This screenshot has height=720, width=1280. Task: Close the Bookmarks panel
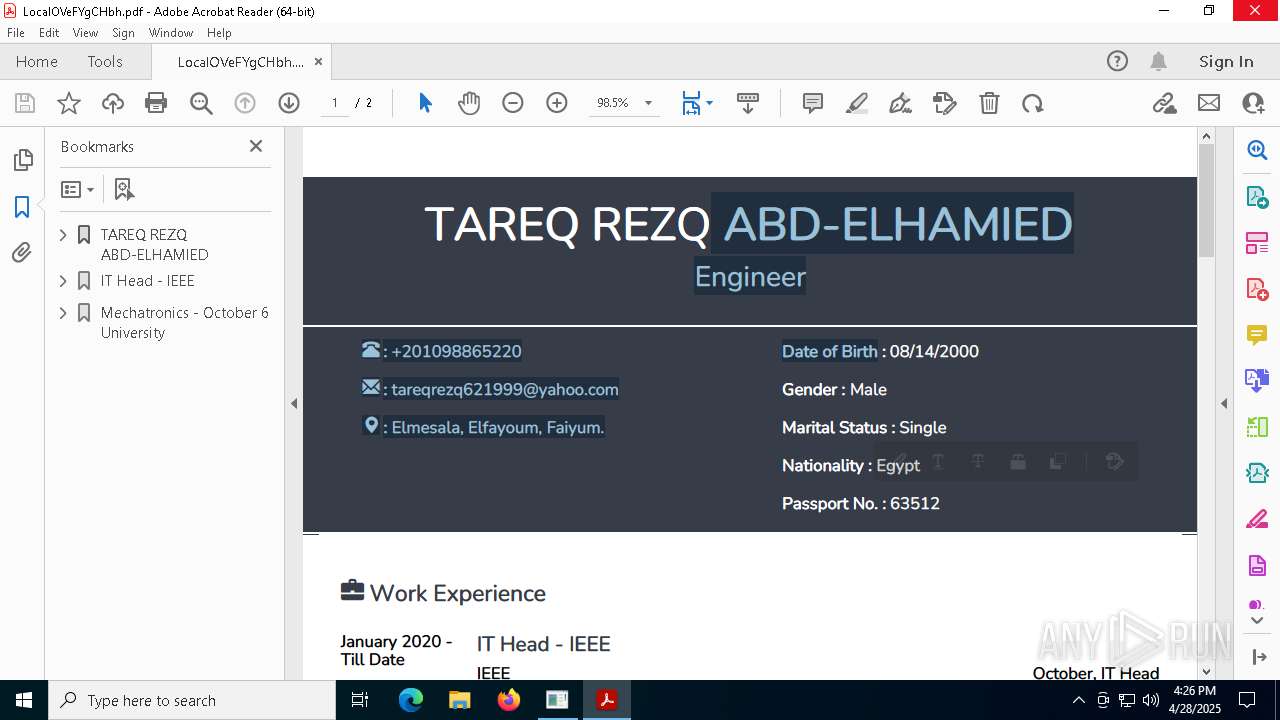[x=256, y=146]
